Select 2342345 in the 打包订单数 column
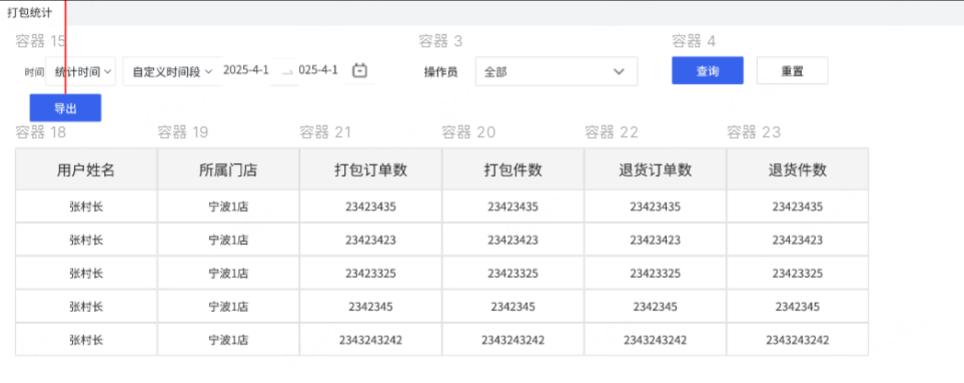Screen dimensions: 964x383 point(371,306)
